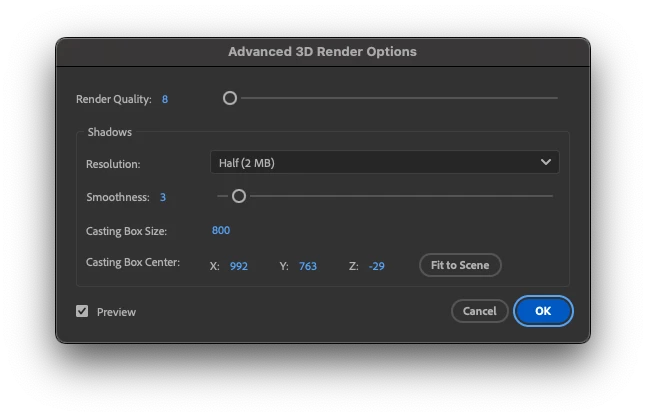Viewport: 646px width, 417px height.
Task: Click the Casting Box Size value 800
Action: tap(221, 230)
